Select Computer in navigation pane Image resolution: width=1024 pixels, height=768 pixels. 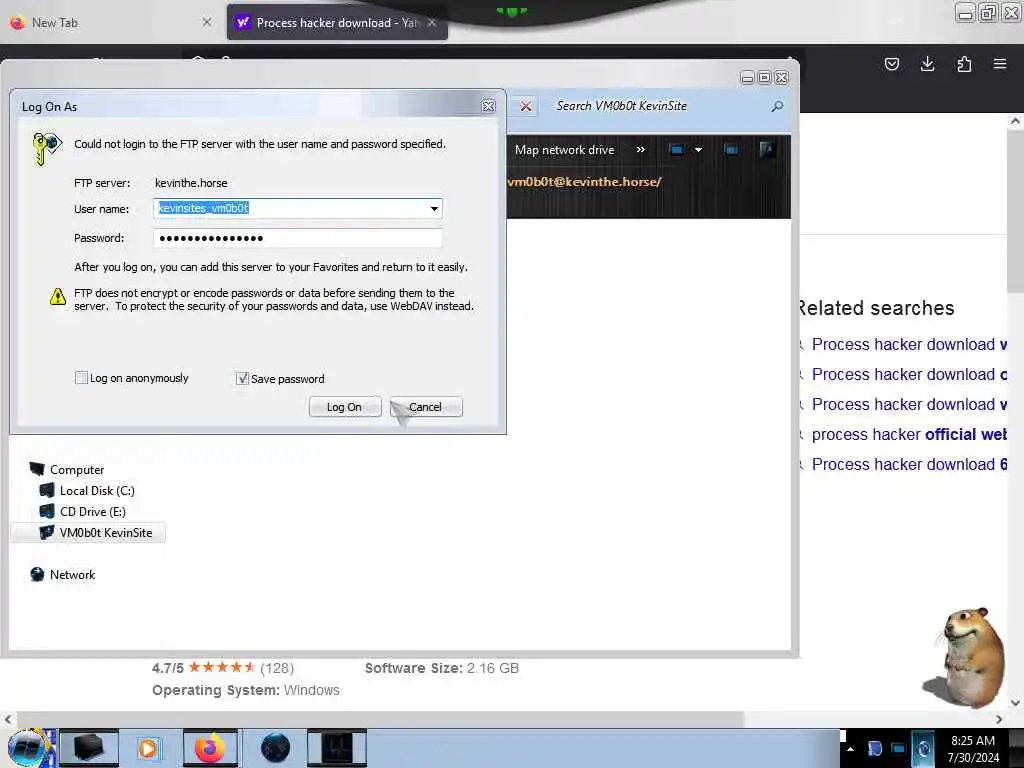(77, 470)
